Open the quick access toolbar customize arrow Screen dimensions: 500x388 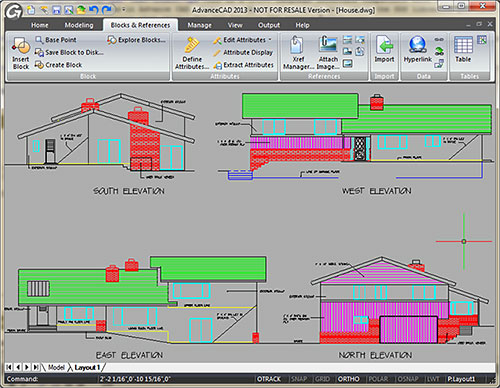pos(123,10)
